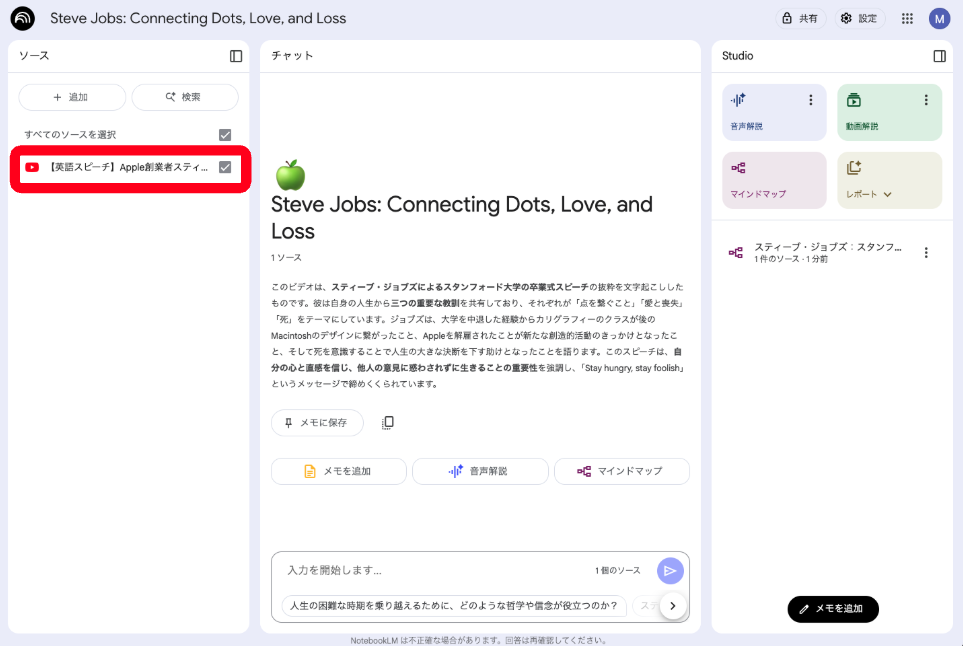The image size is (963, 646).
Task: Click メモに保存 button
Action: pyautogui.click(x=317, y=422)
